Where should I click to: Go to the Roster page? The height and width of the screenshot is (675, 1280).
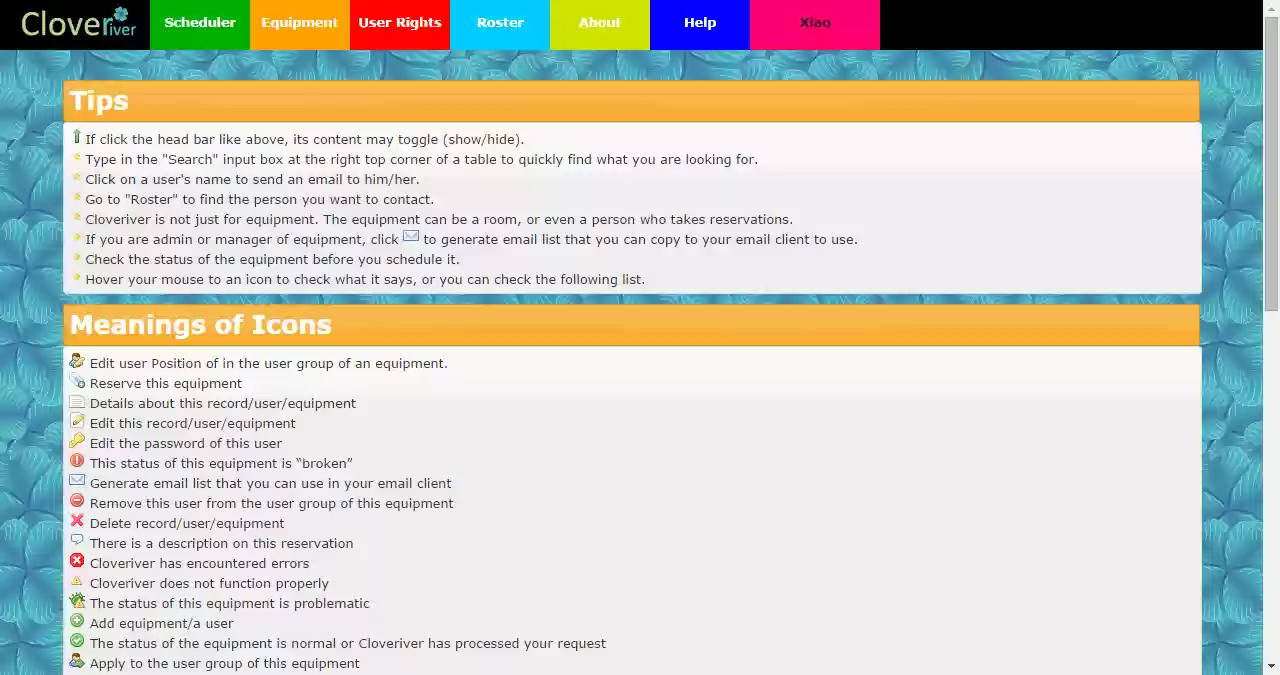[x=500, y=22]
